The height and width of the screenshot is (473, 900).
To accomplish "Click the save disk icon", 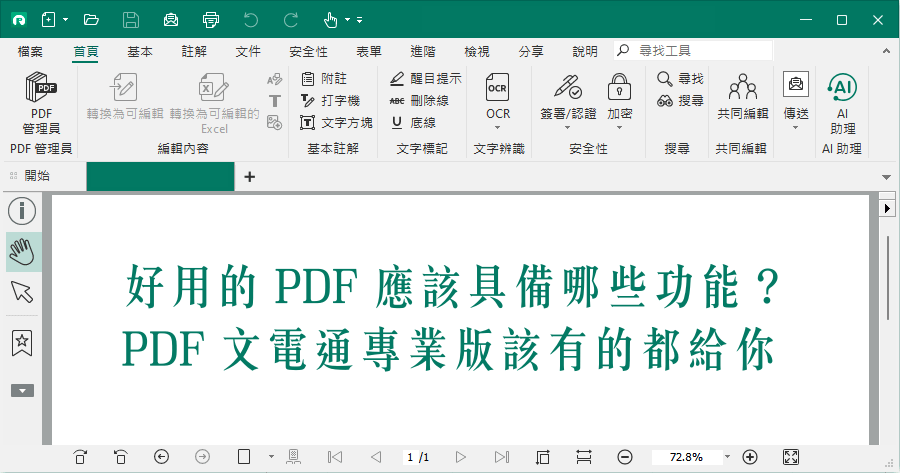I will point(131,20).
